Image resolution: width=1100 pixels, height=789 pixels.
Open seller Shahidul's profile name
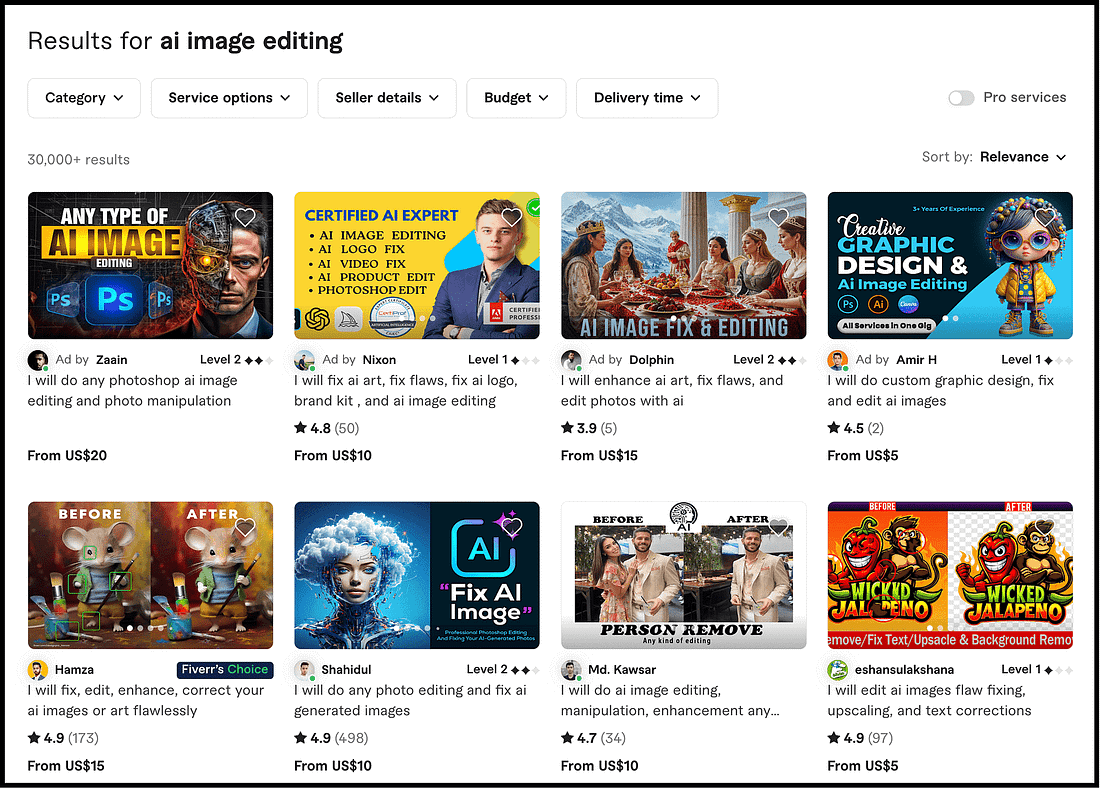pyautogui.click(x=347, y=670)
